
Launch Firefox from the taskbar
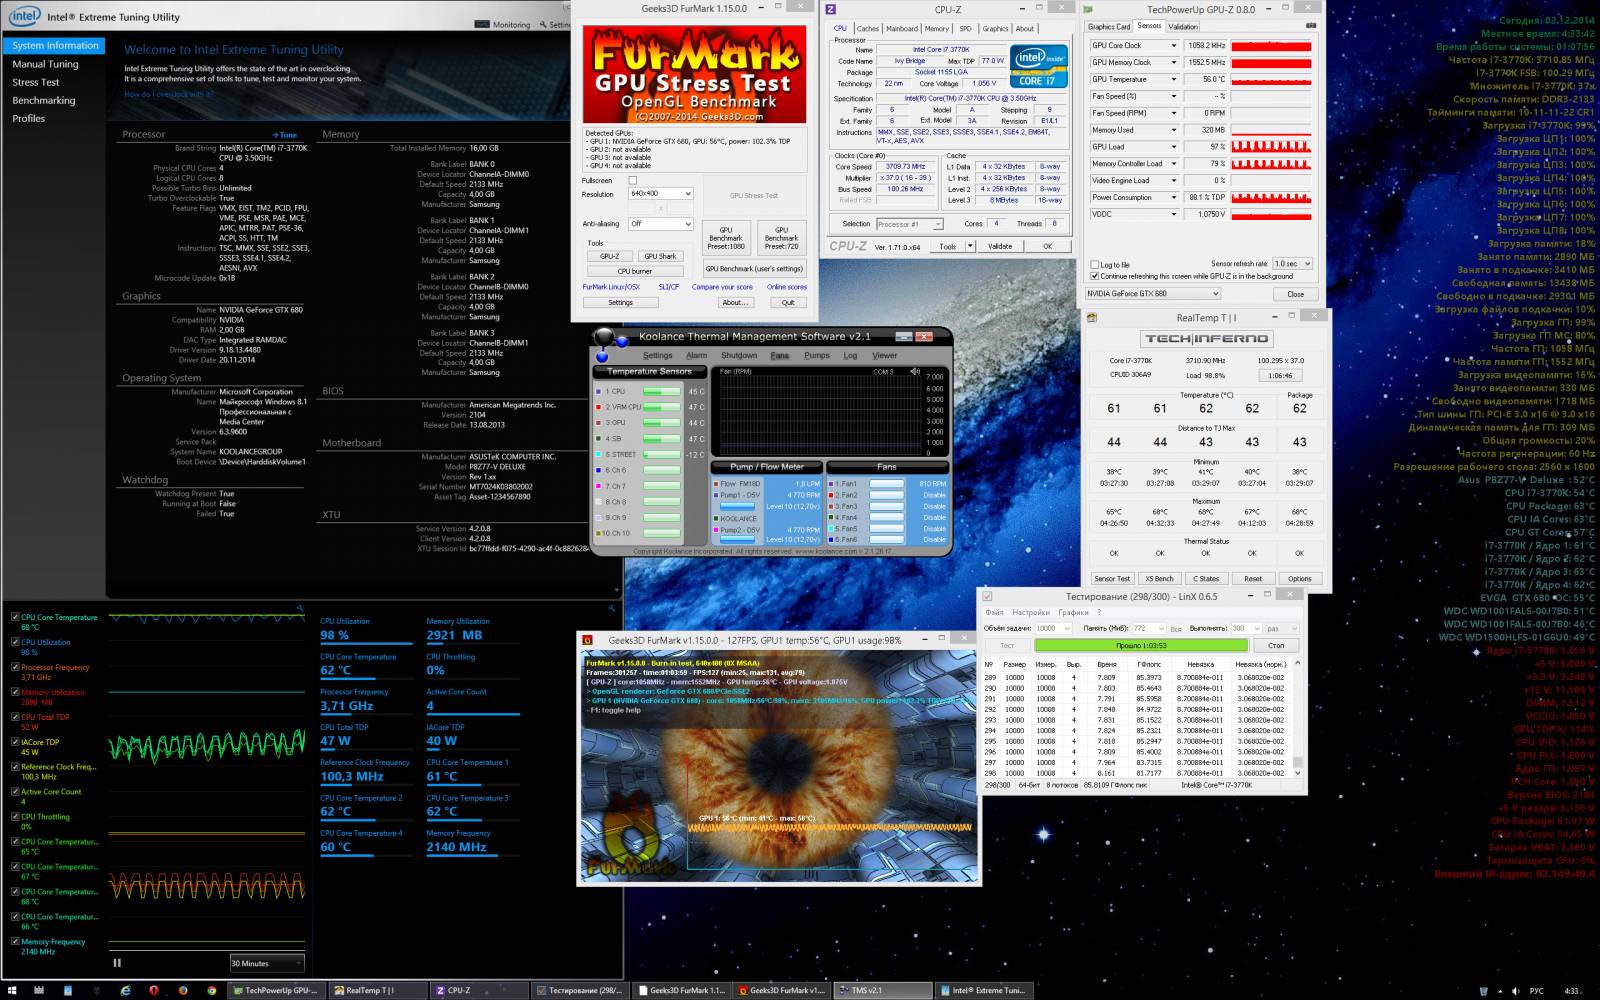(182, 990)
